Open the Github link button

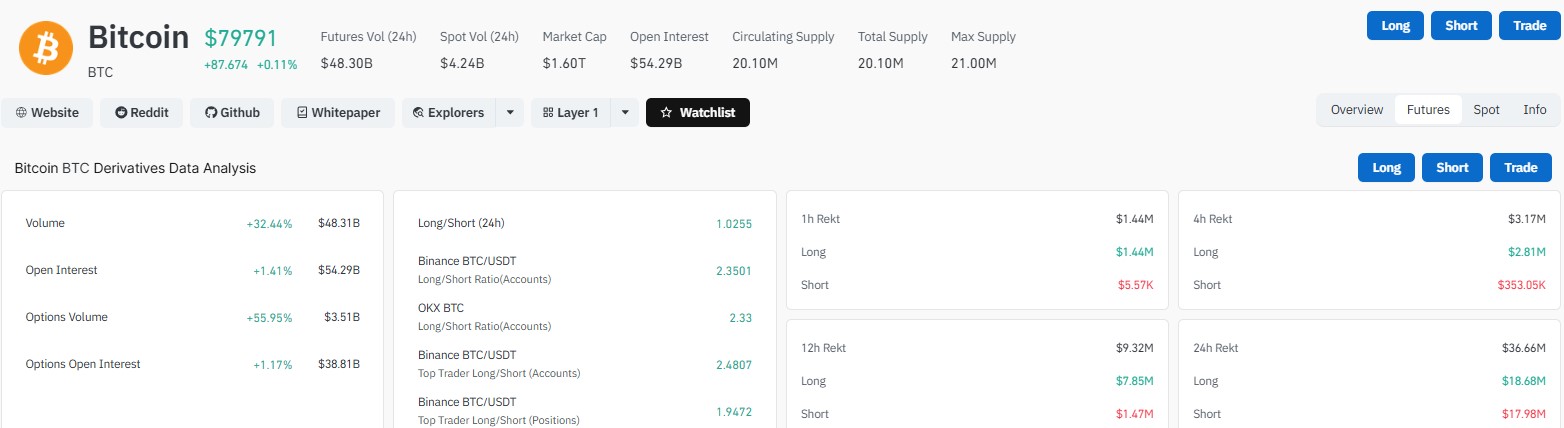point(232,113)
